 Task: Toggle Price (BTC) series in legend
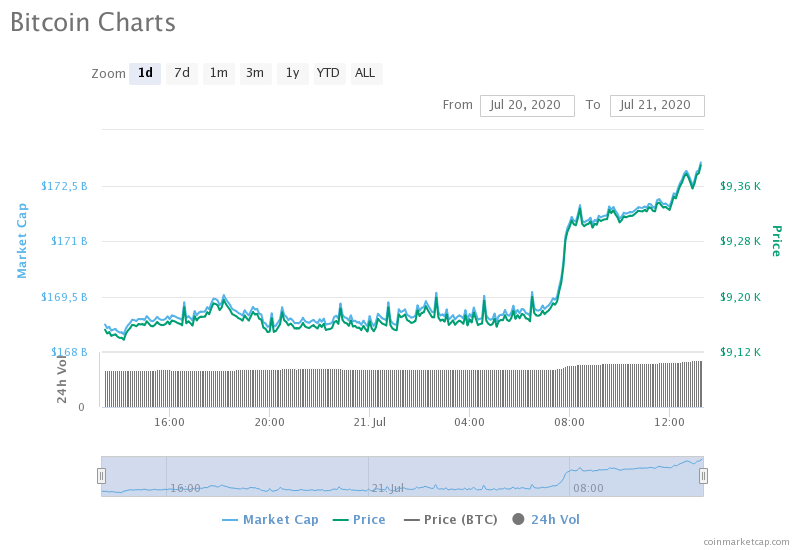[451, 520]
